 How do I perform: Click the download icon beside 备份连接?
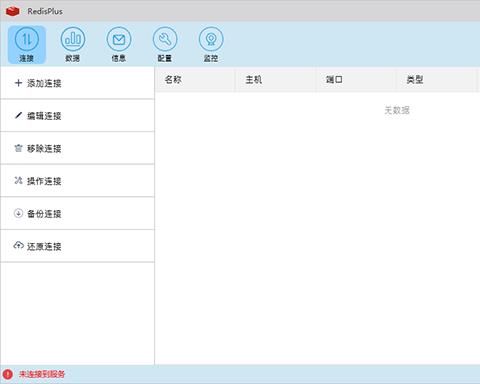tap(18, 213)
